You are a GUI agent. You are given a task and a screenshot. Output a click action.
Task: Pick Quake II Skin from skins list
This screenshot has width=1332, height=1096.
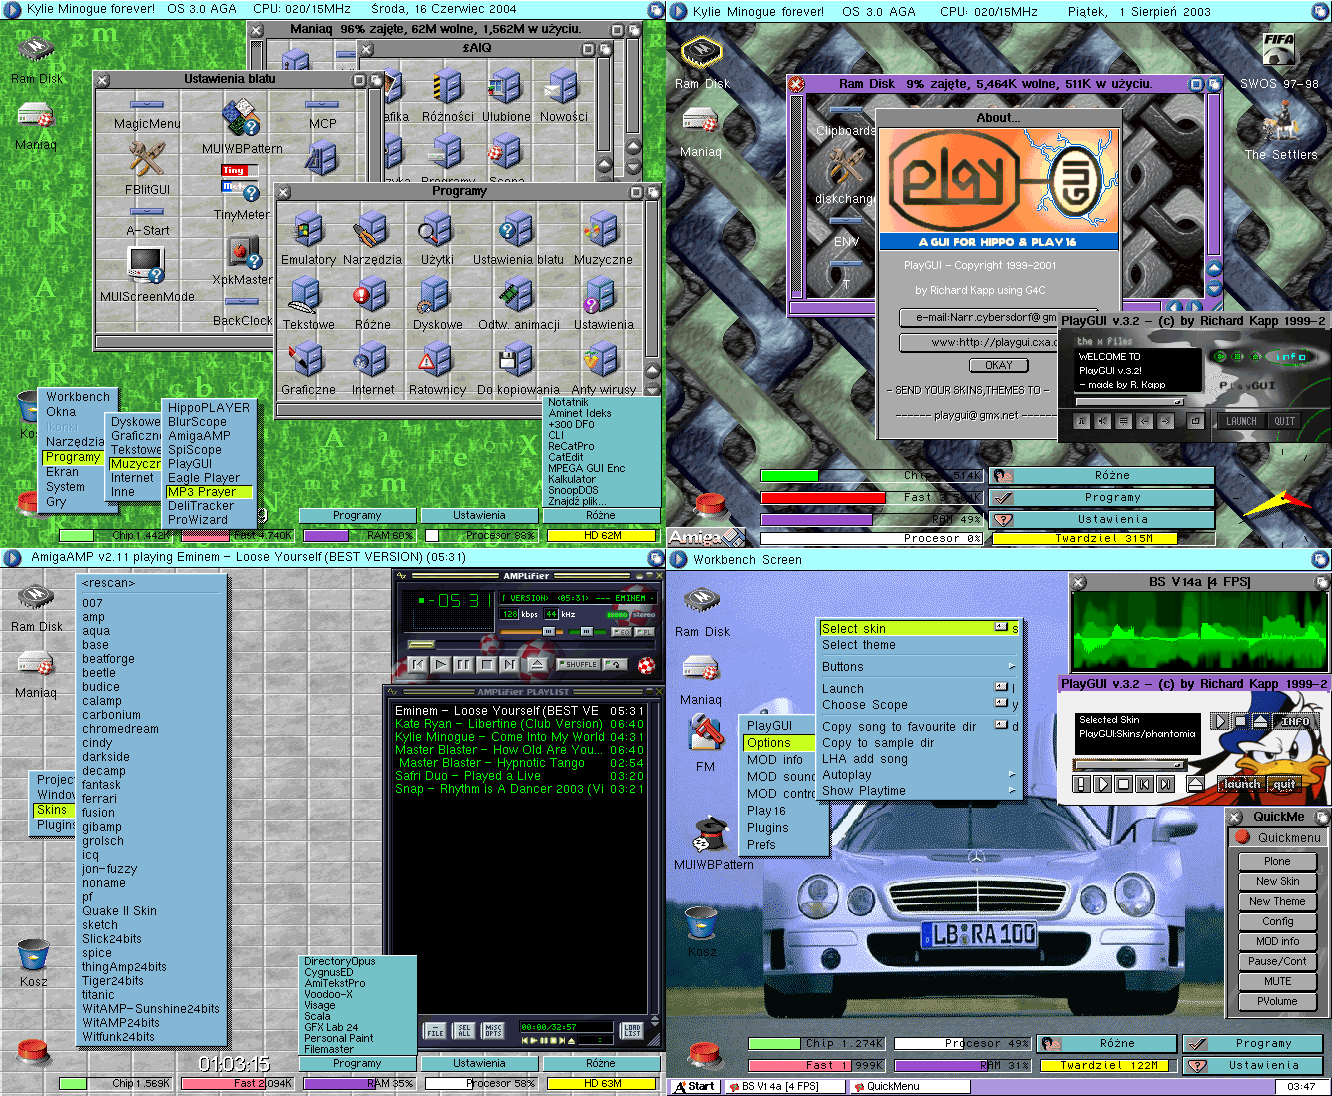(119, 911)
